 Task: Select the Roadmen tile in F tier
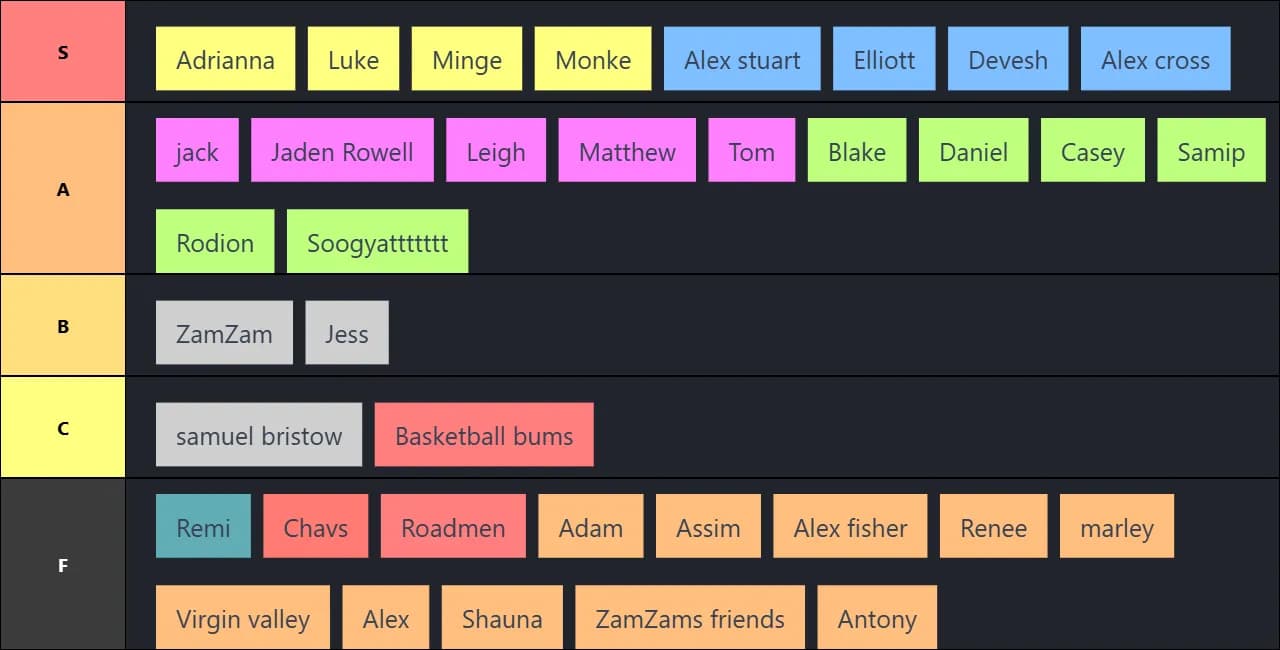click(453, 526)
